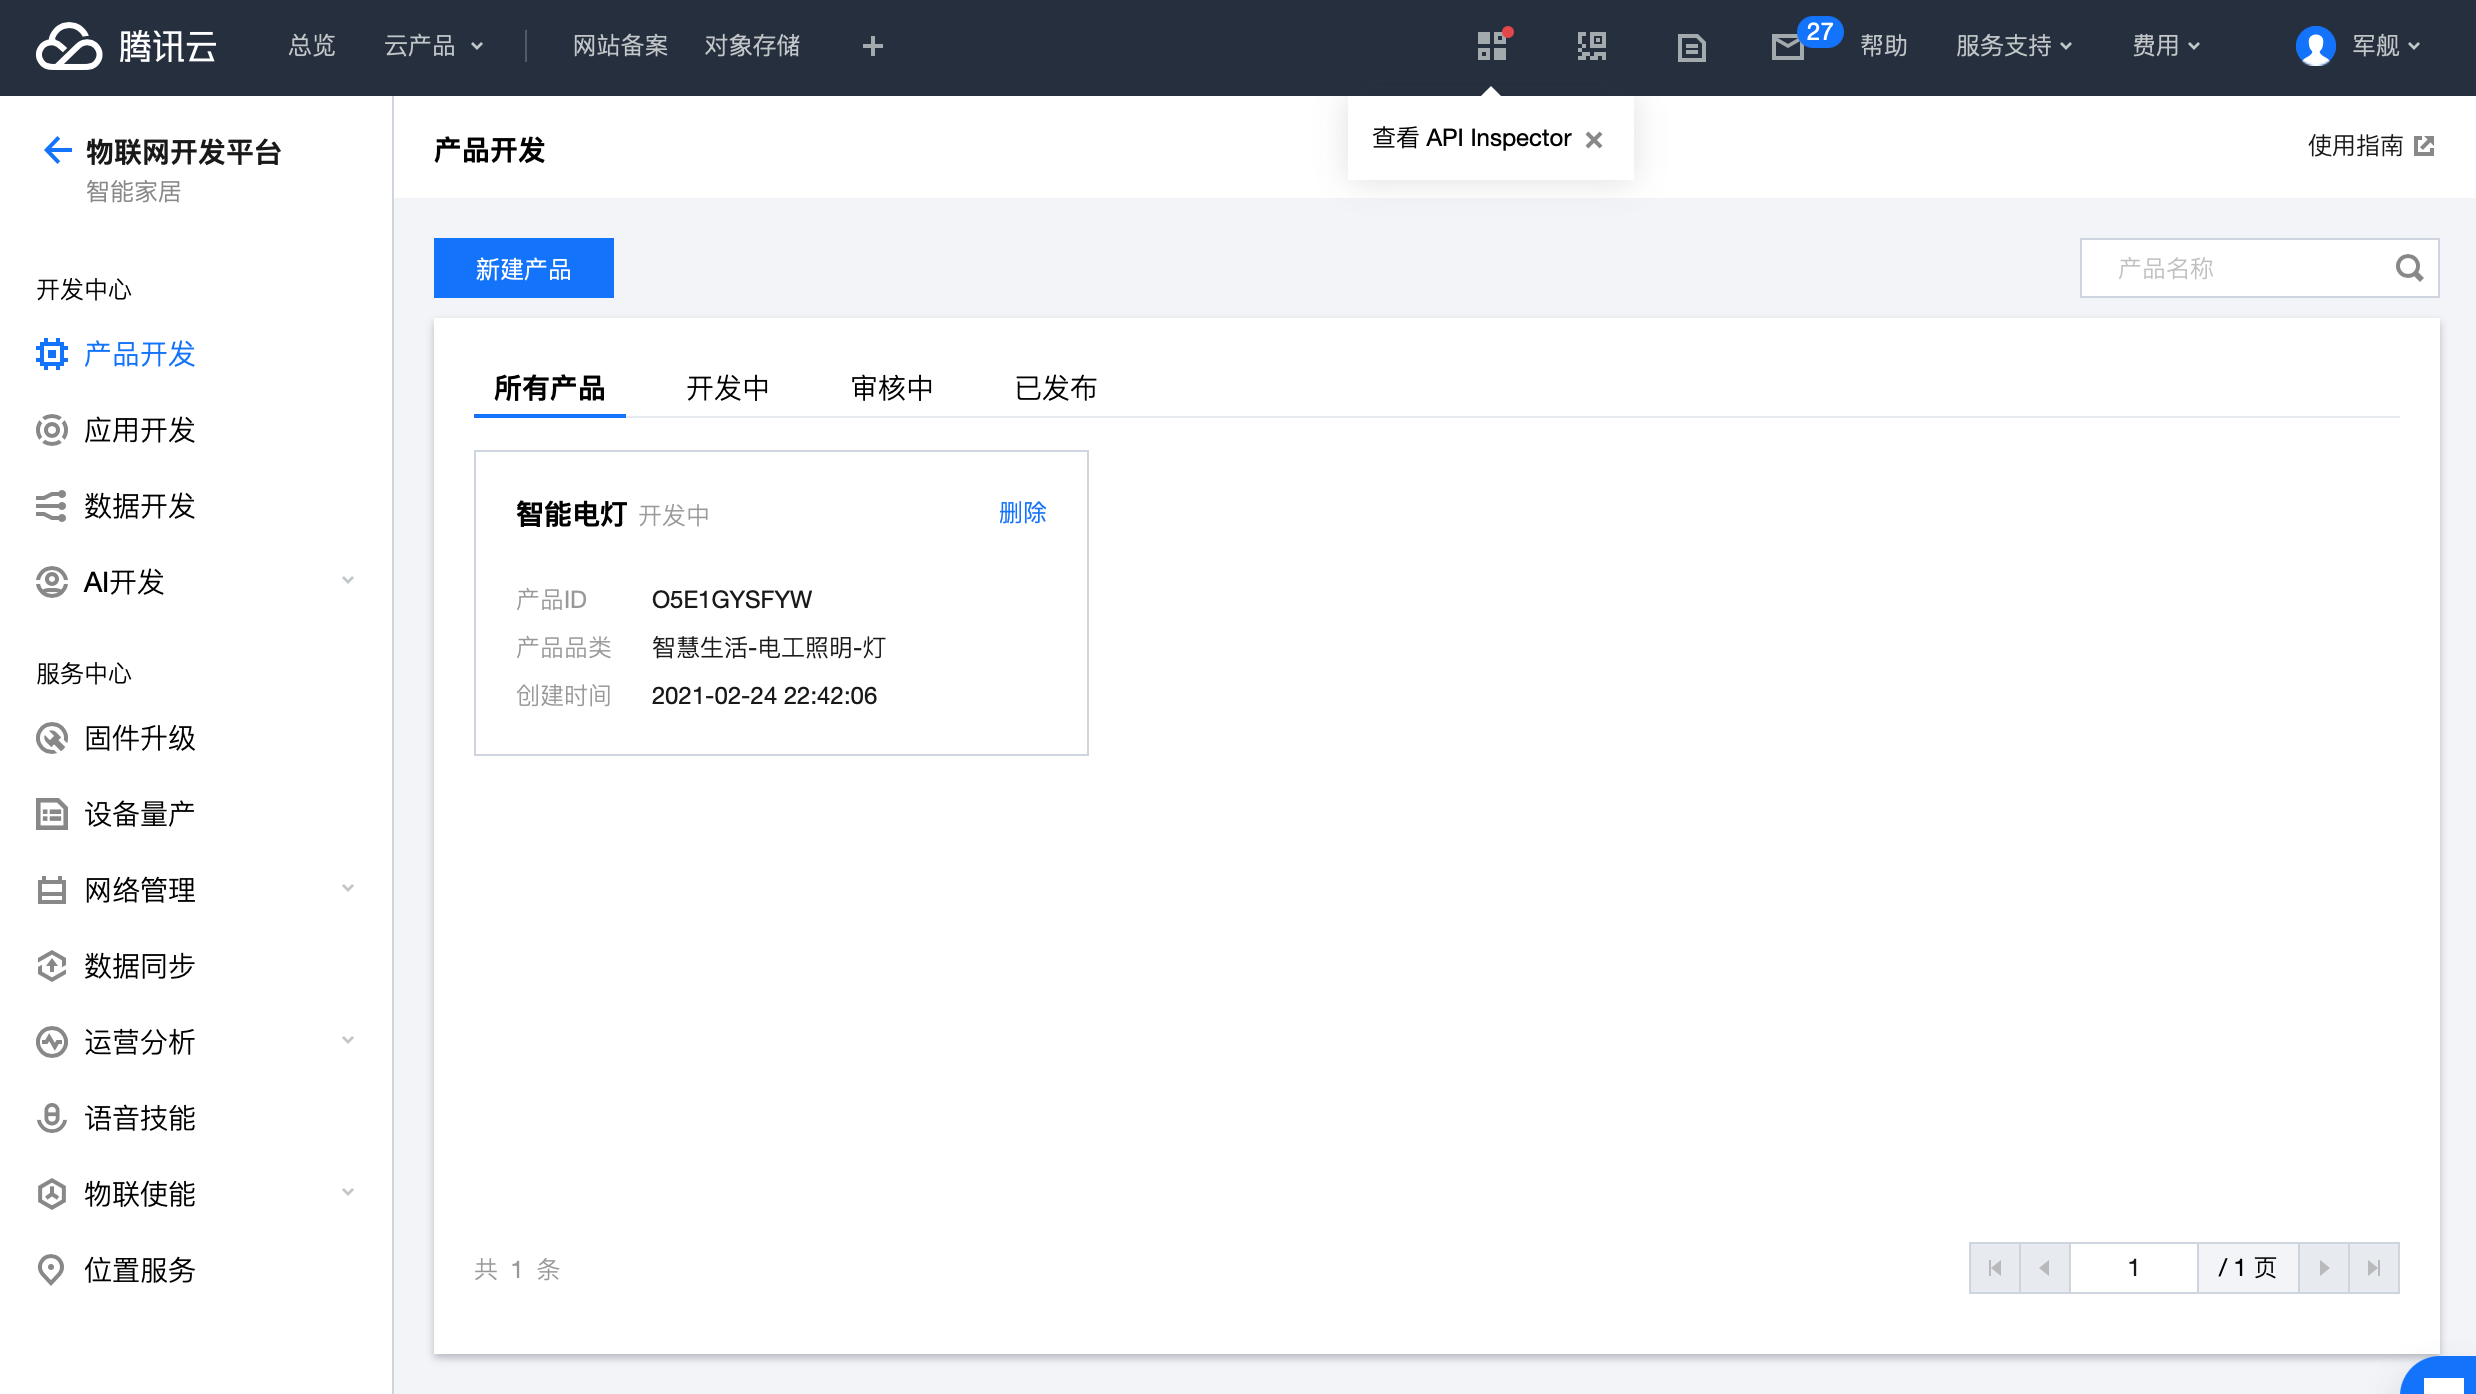Switch to the 开发中 tab

(x=727, y=388)
